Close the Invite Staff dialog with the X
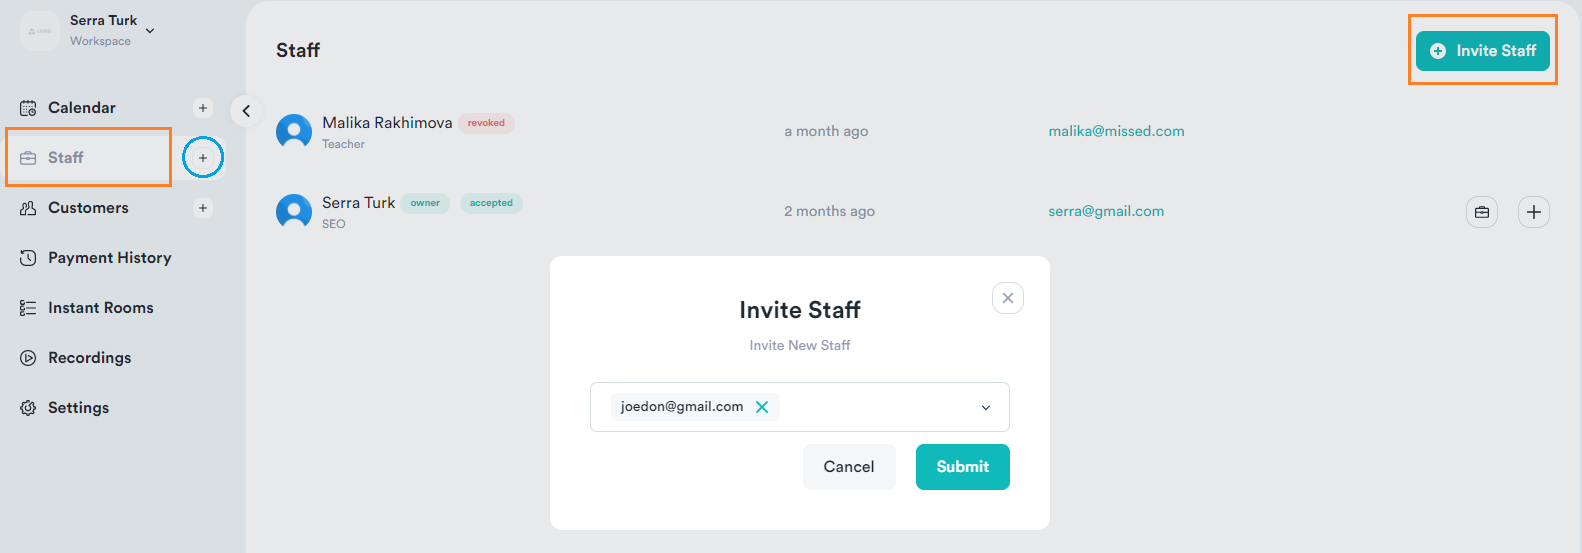This screenshot has width=1582, height=553. click(1008, 298)
